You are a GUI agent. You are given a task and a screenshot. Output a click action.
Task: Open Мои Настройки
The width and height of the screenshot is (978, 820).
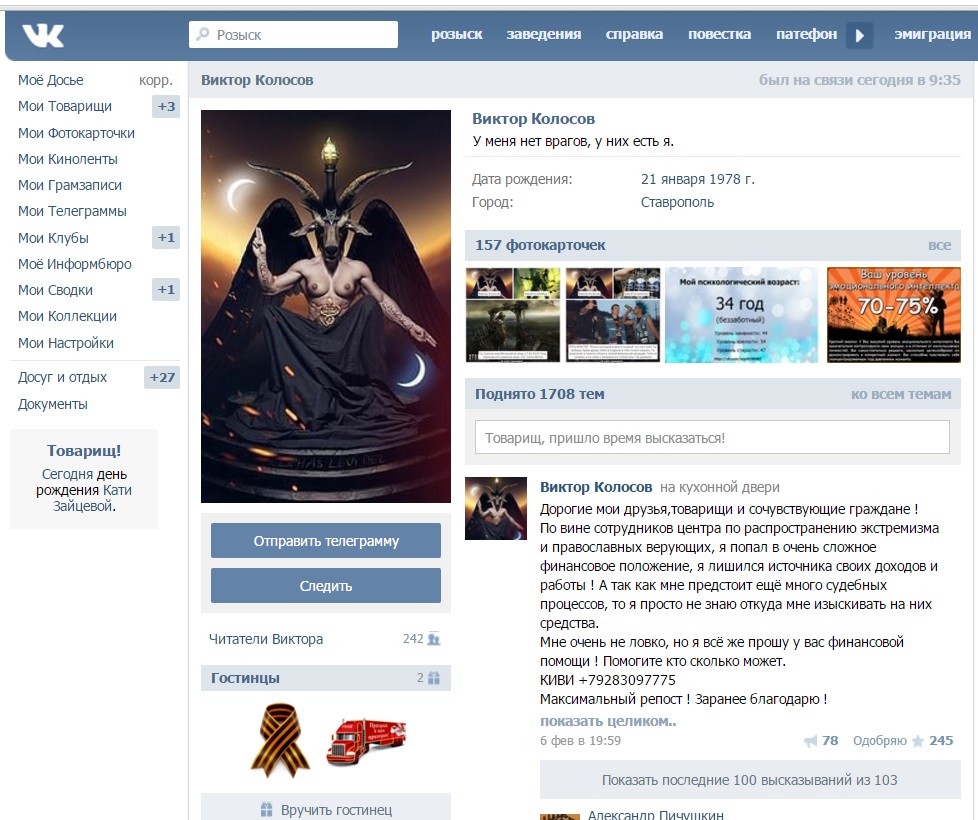65,343
